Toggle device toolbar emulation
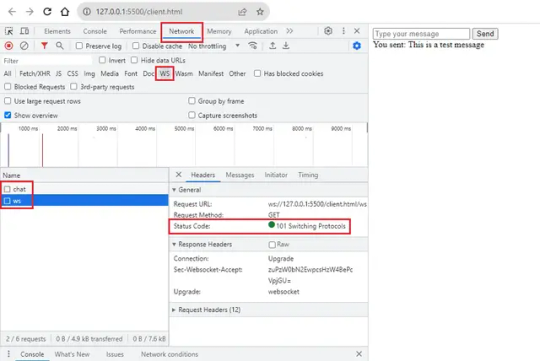This screenshot has width=540, height=361. click(x=24, y=31)
